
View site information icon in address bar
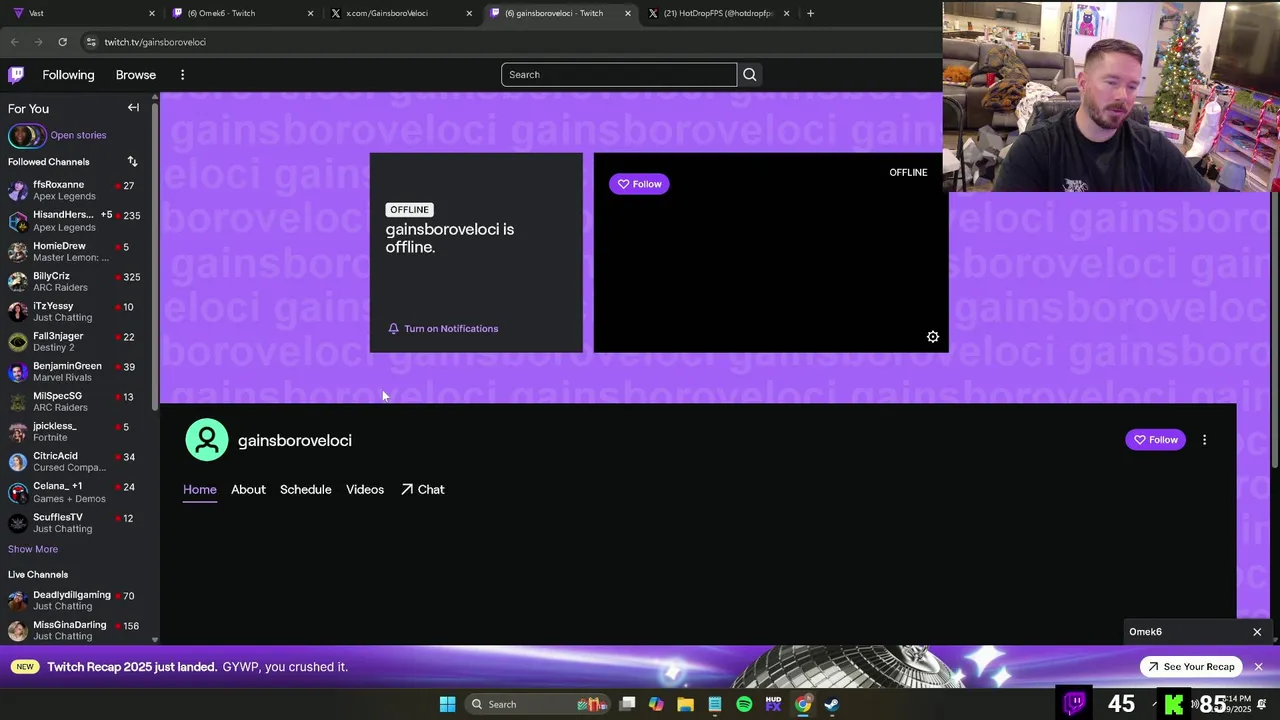point(91,42)
